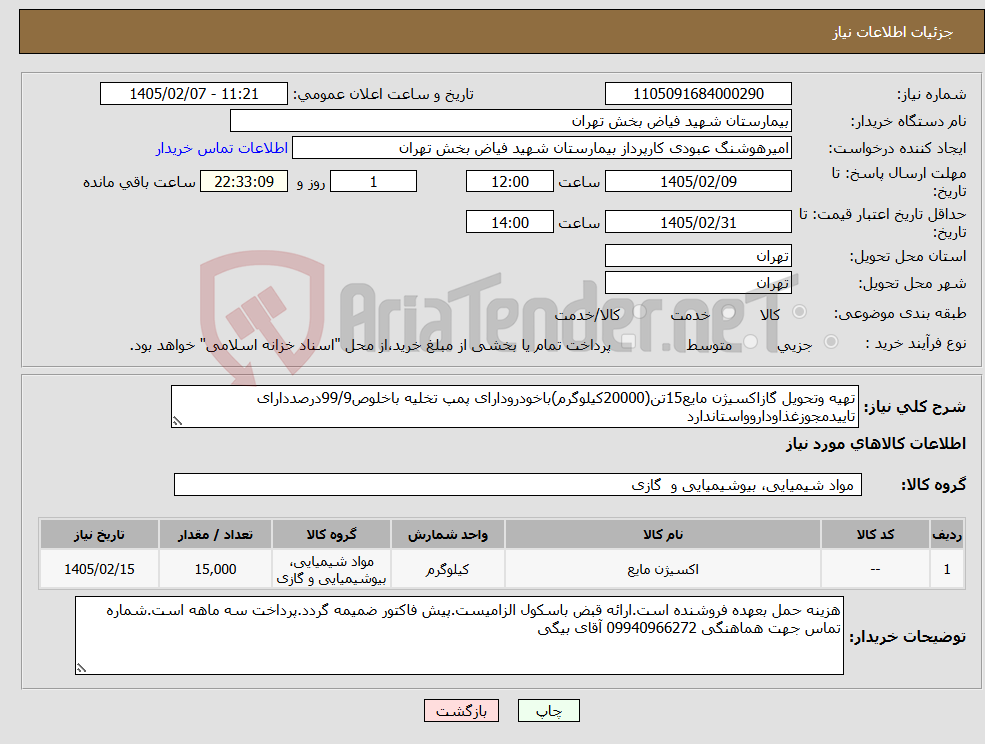Viewport: 985px width, 744px height.
Task: Click the جزئیات اطلاعات نیاز page header
Action: pos(893,32)
